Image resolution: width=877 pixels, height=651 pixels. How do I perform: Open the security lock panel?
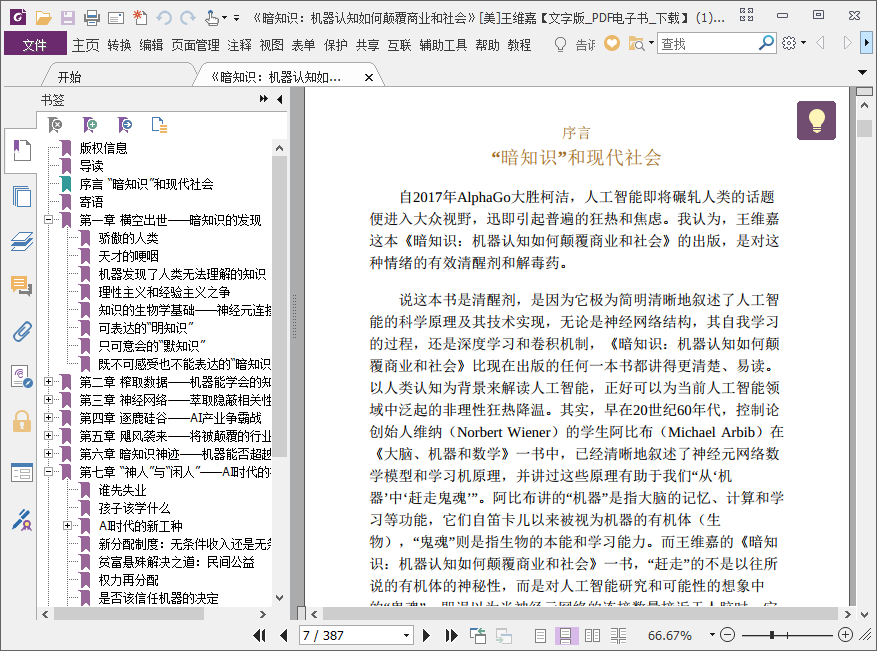pyautogui.click(x=22, y=421)
